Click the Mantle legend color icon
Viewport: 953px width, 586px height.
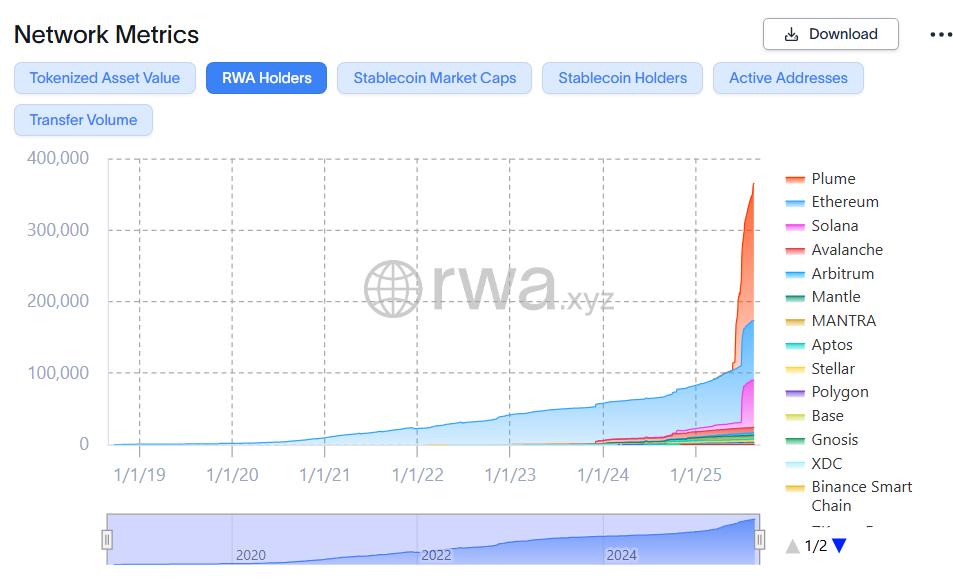click(x=795, y=297)
